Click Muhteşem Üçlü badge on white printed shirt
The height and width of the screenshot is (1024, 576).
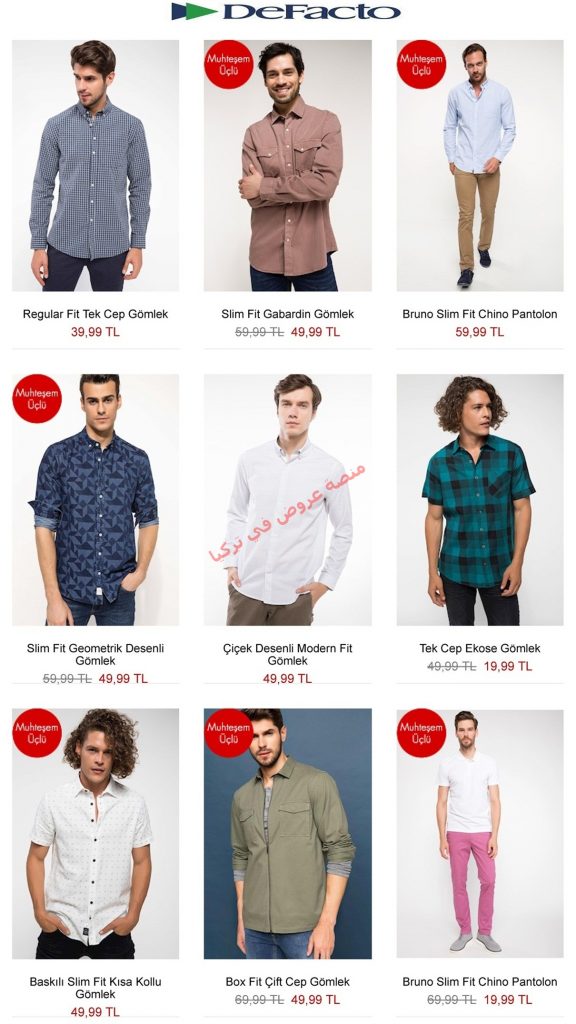(x=37, y=733)
